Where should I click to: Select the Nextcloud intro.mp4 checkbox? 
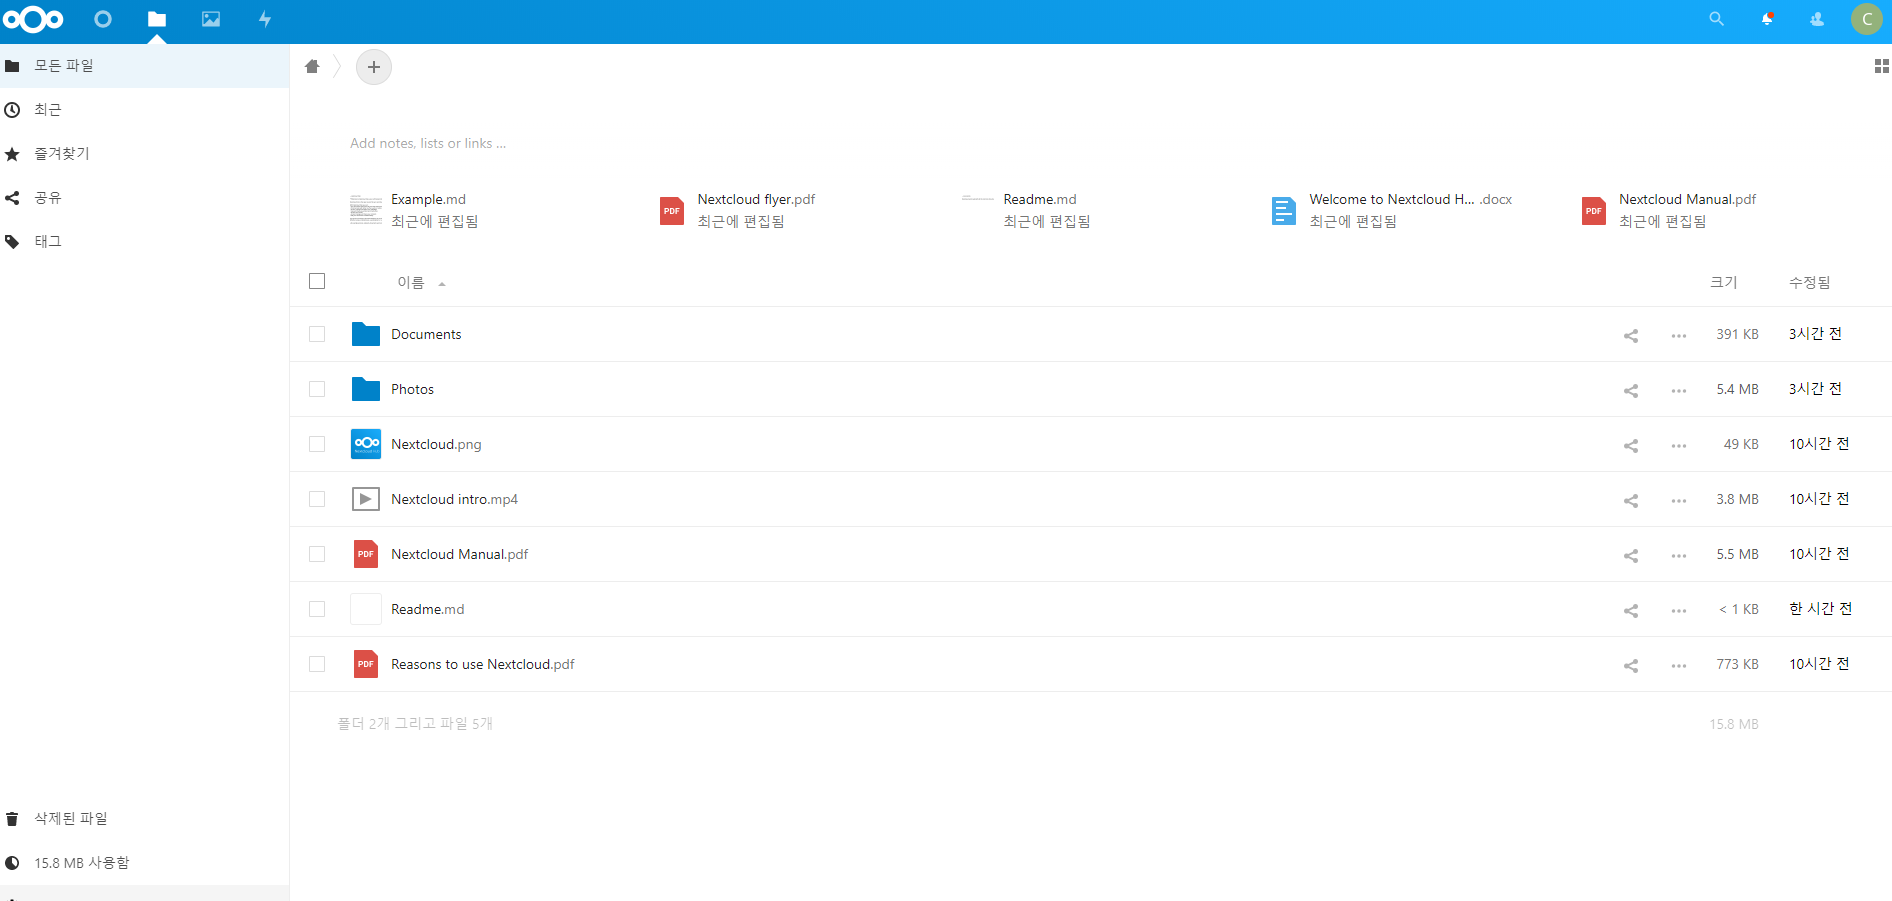tap(317, 499)
